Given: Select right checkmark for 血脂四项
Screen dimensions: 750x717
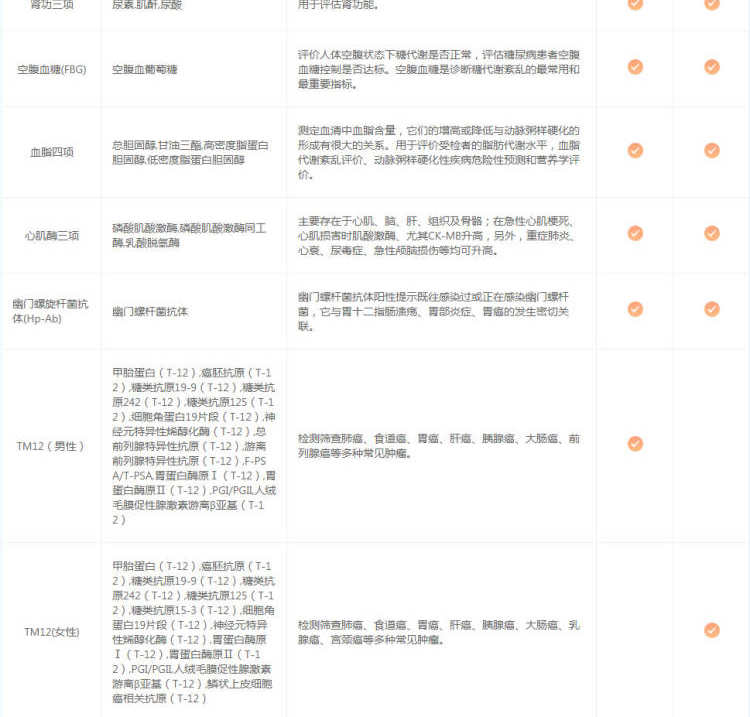Looking at the screenshot, I should click(x=712, y=151).
